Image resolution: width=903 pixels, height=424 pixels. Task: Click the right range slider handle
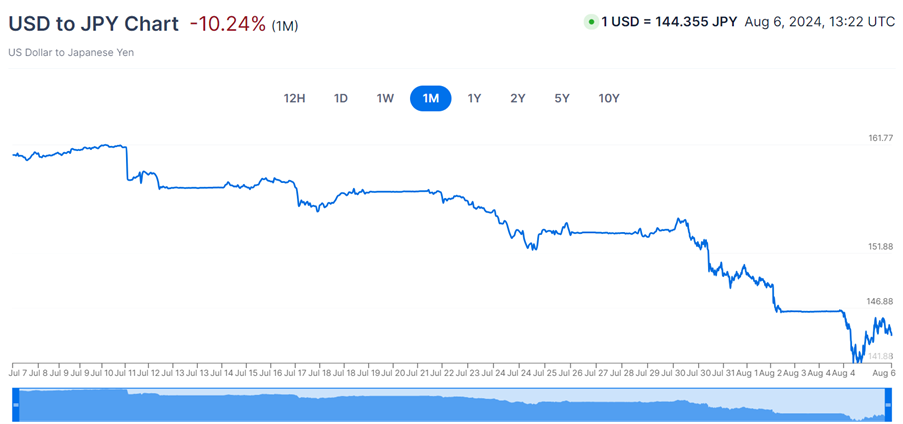point(889,403)
